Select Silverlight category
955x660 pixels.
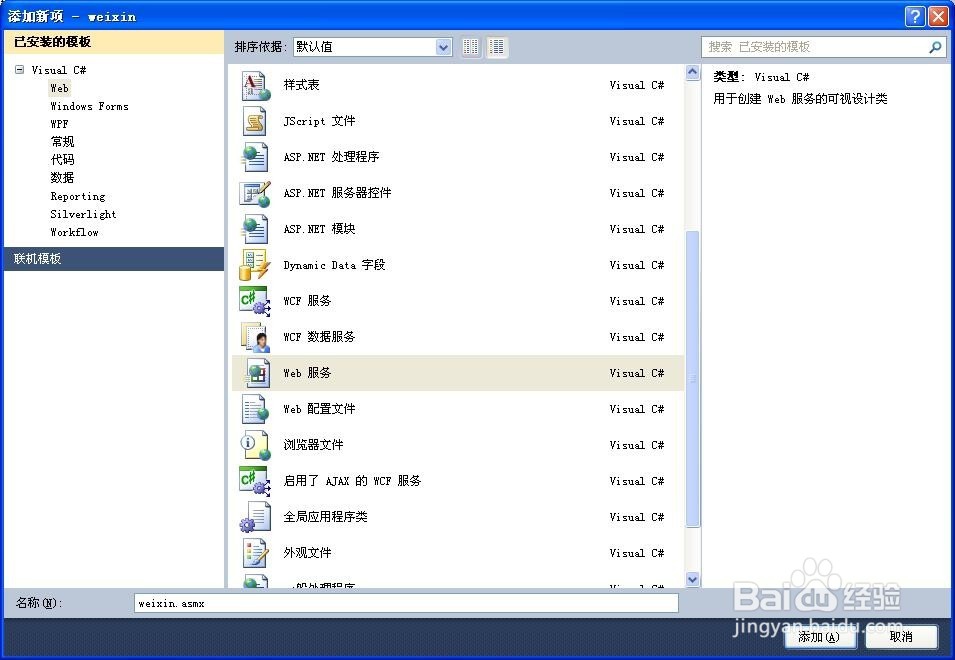(x=83, y=214)
